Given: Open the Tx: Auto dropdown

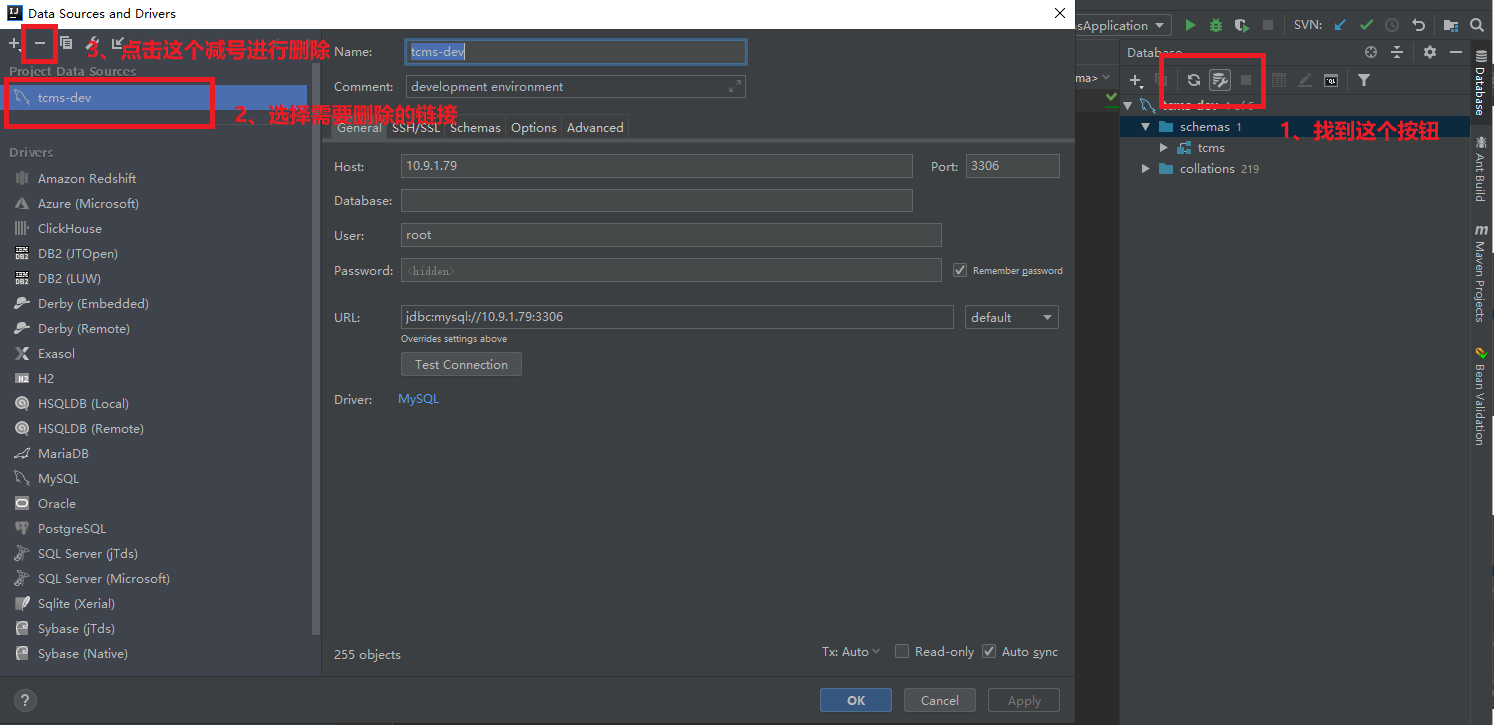Looking at the screenshot, I should click(x=850, y=651).
